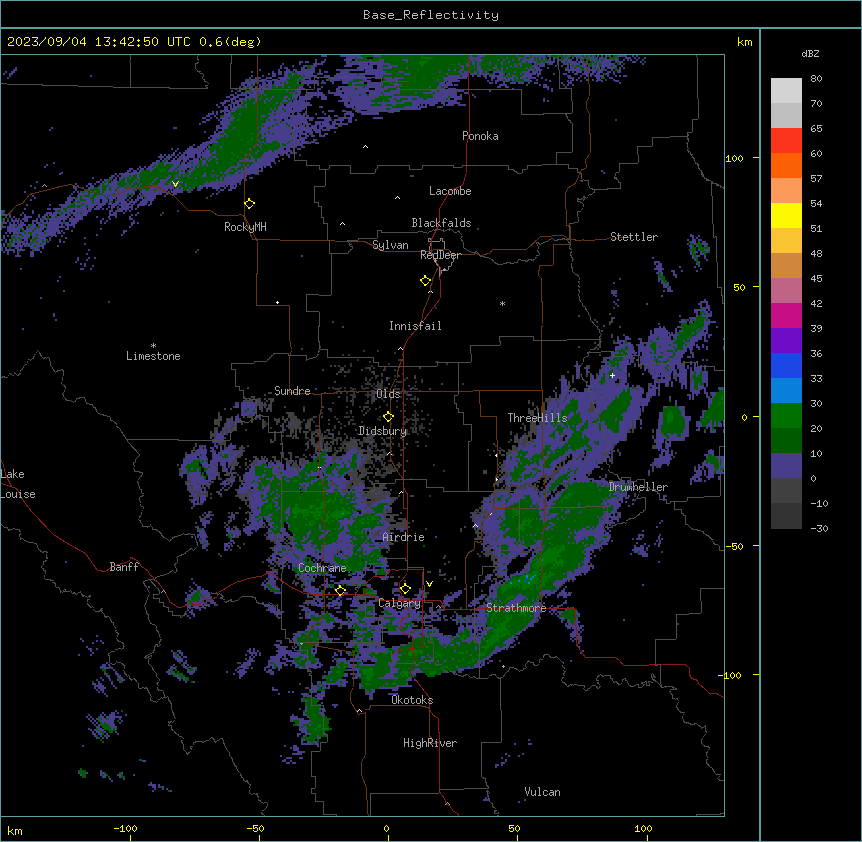Click the 100 tick on the vertical axis
This screenshot has height=842, width=862.
(x=734, y=158)
